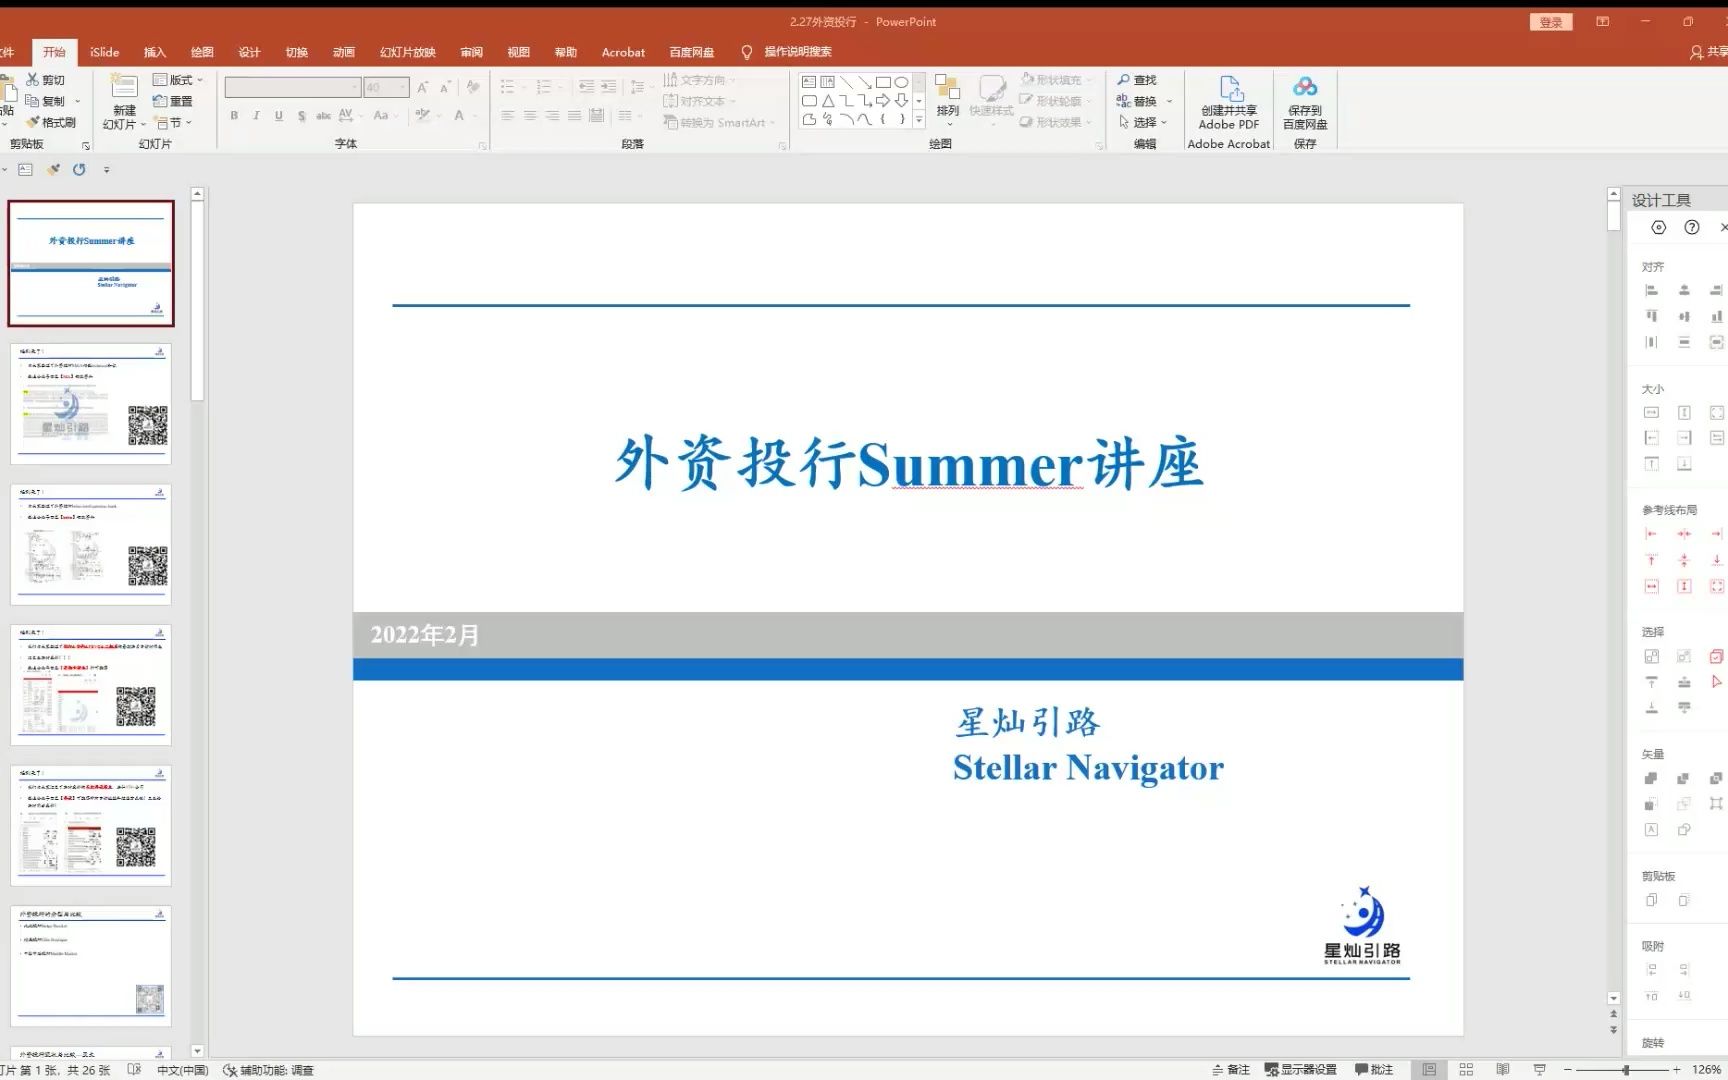This screenshot has height=1080, width=1728.
Task: Adjust the zoom slider handle
Action: pyautogui.click(x=1626, y=1070)
